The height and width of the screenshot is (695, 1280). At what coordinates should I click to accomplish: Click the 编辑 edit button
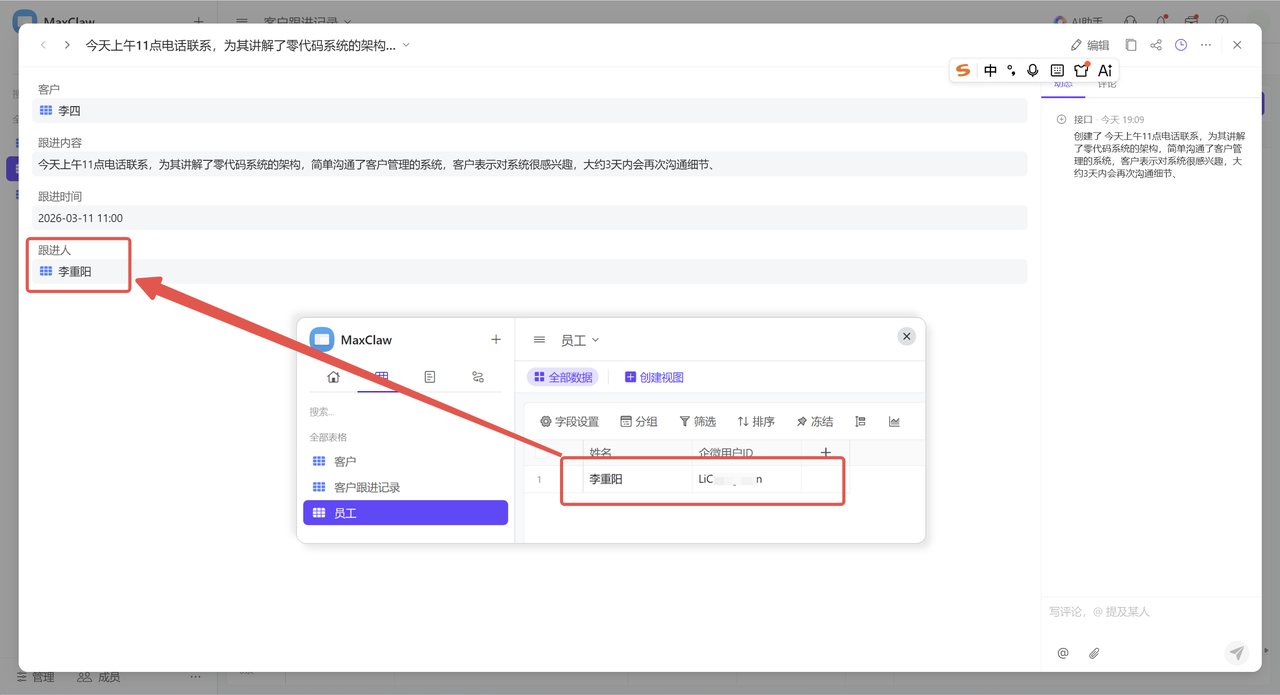[1090, 45]
